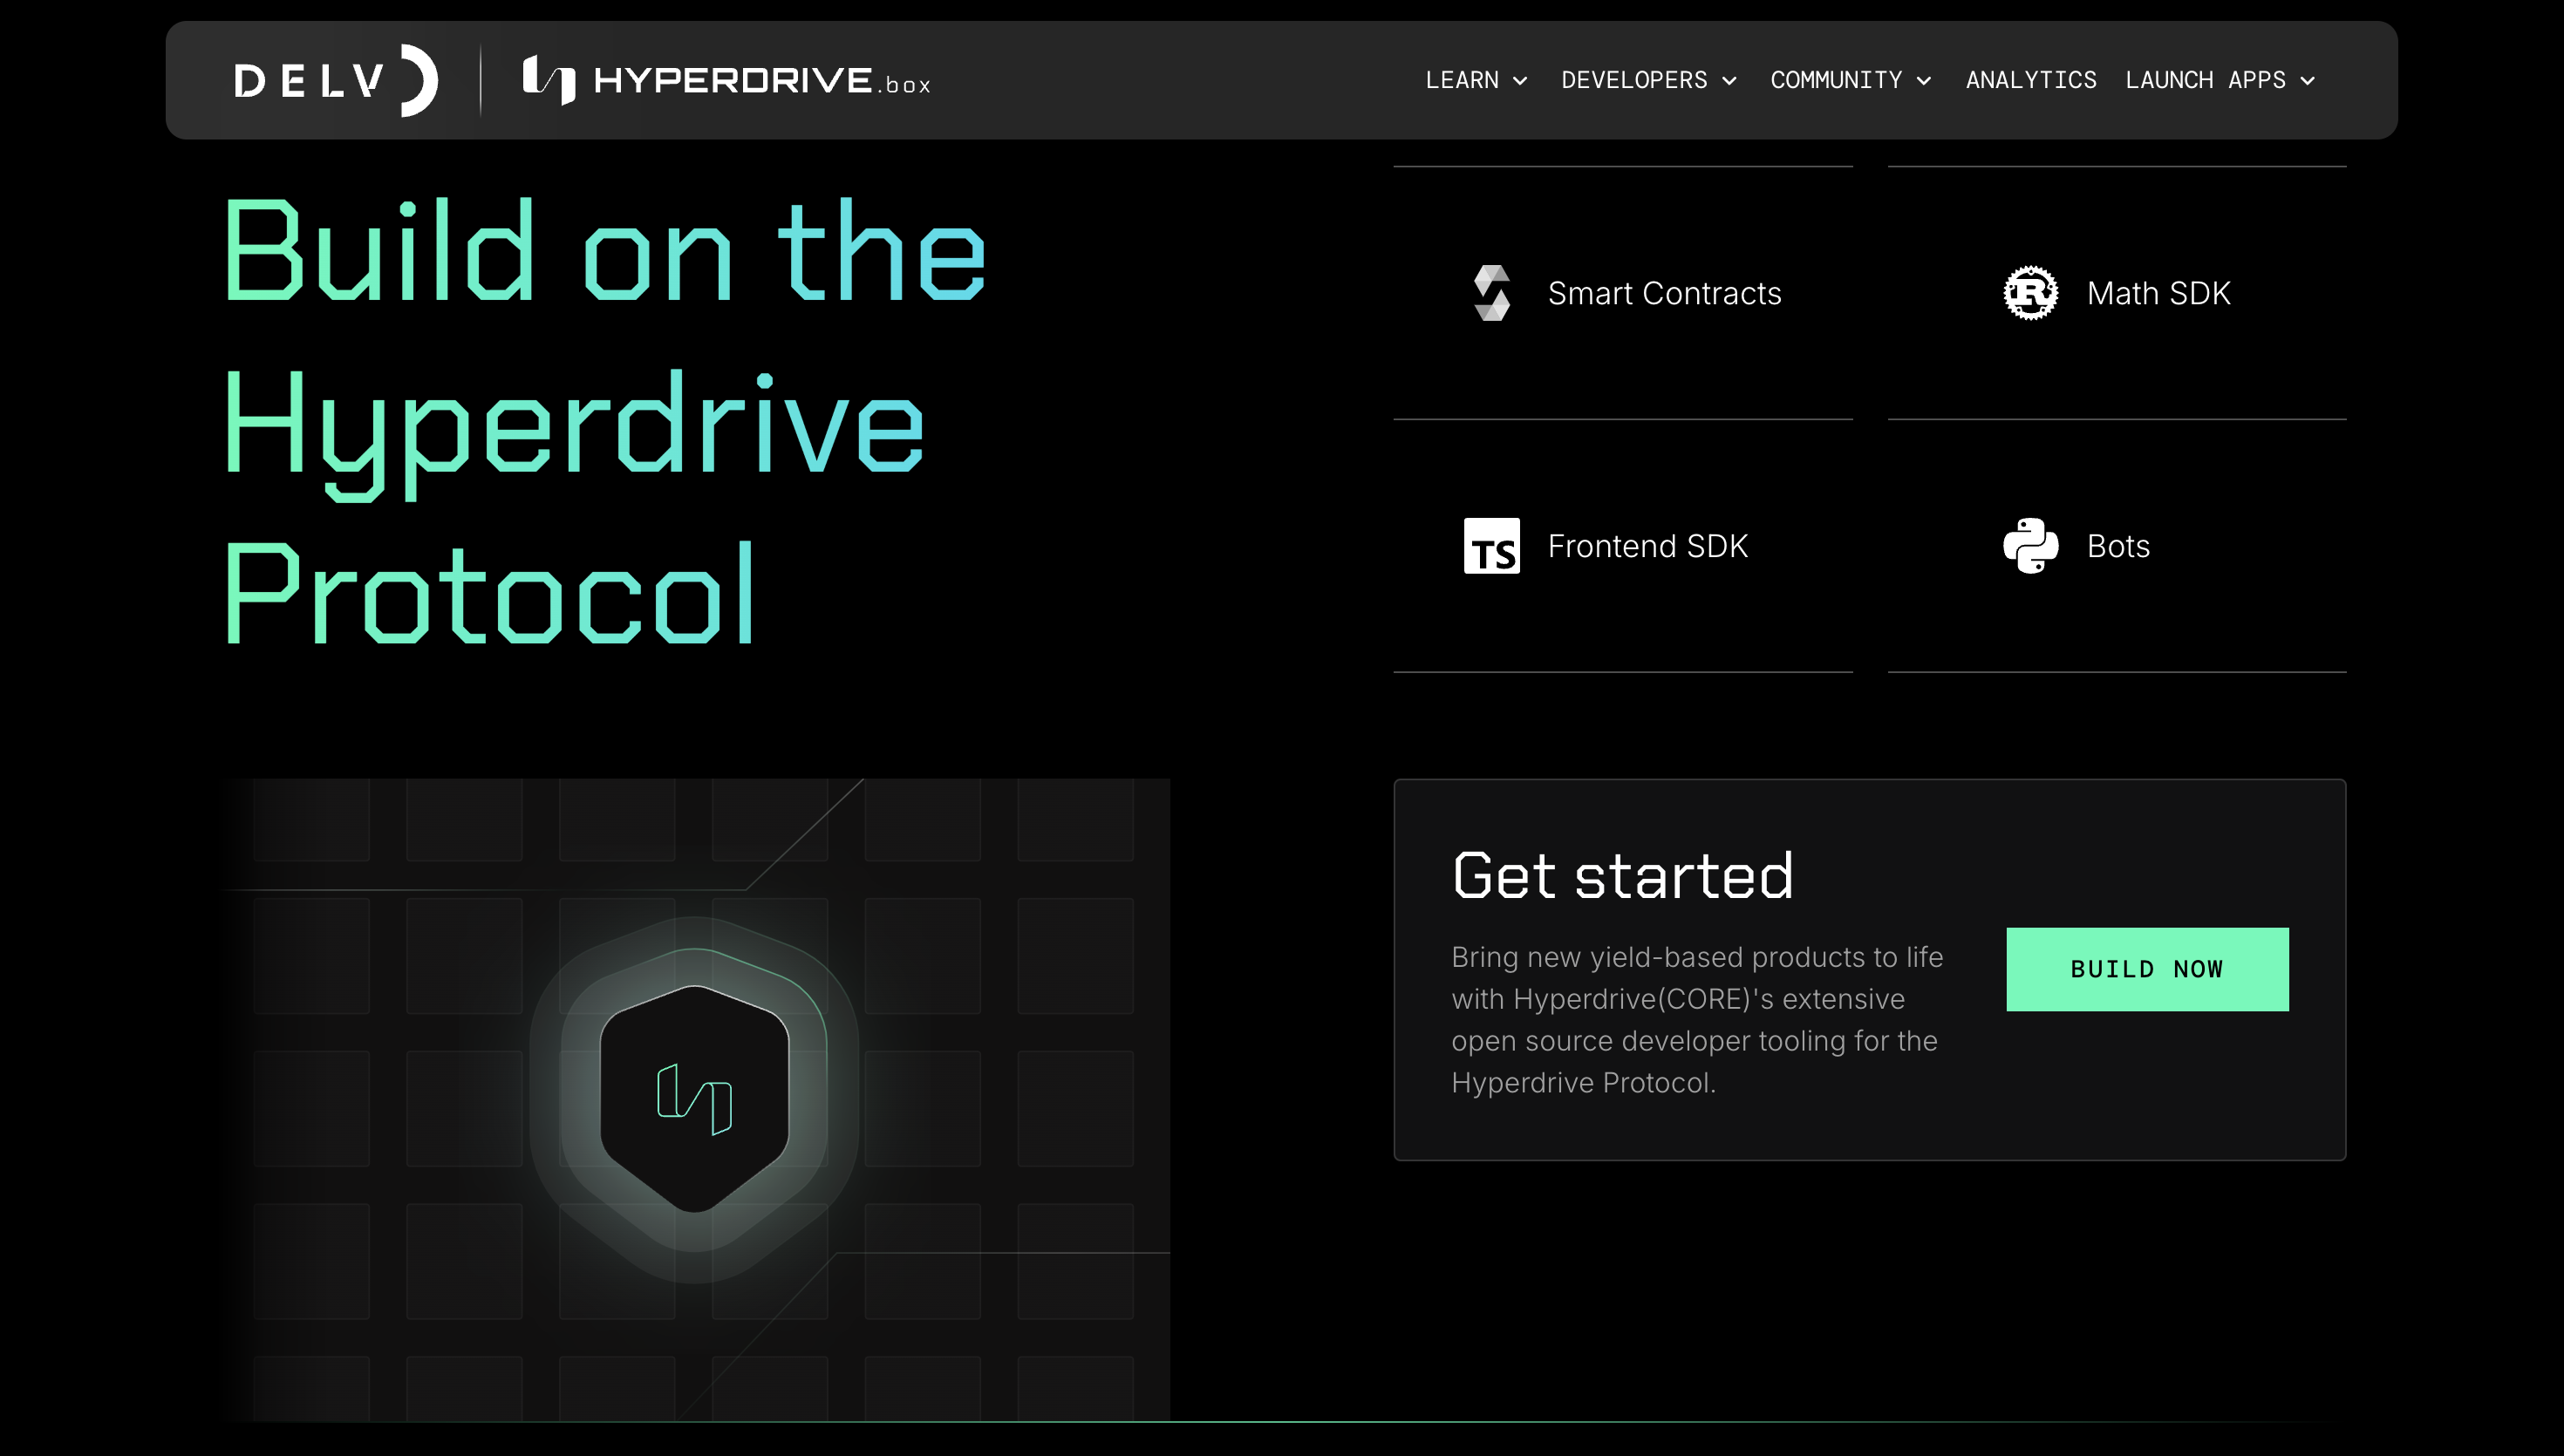Expand the Community chevron arrow
This screenshot has height=1456, width=2564.
pyautogui.click(x=1923, y=81)
